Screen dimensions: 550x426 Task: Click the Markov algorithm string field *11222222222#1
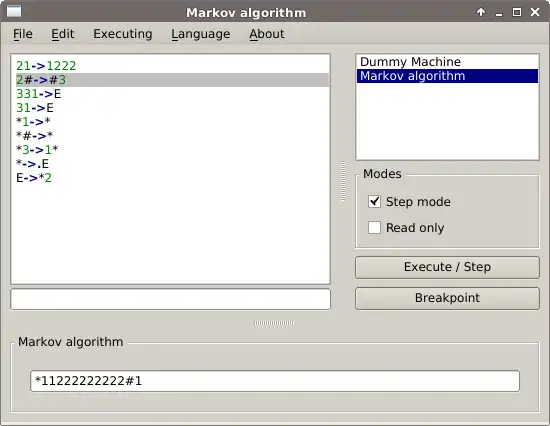pyautogui.click(x=275, y=381)
